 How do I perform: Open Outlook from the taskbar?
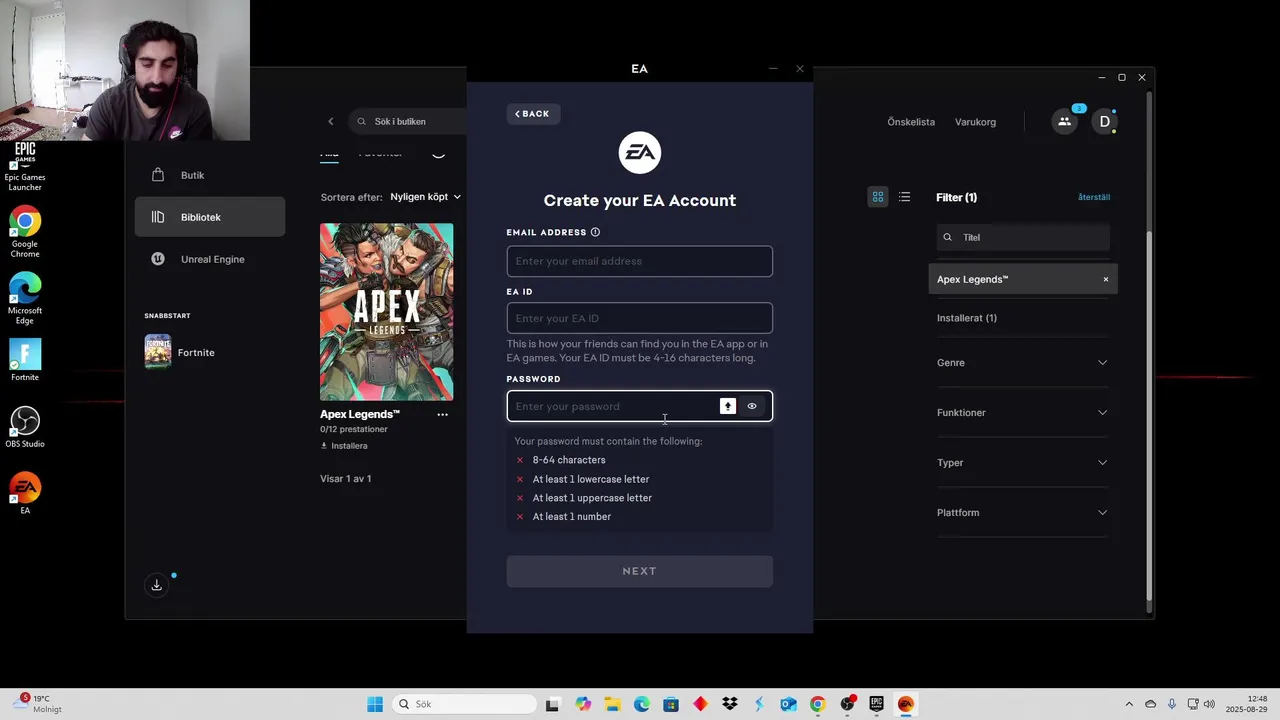tap(788, 704)
